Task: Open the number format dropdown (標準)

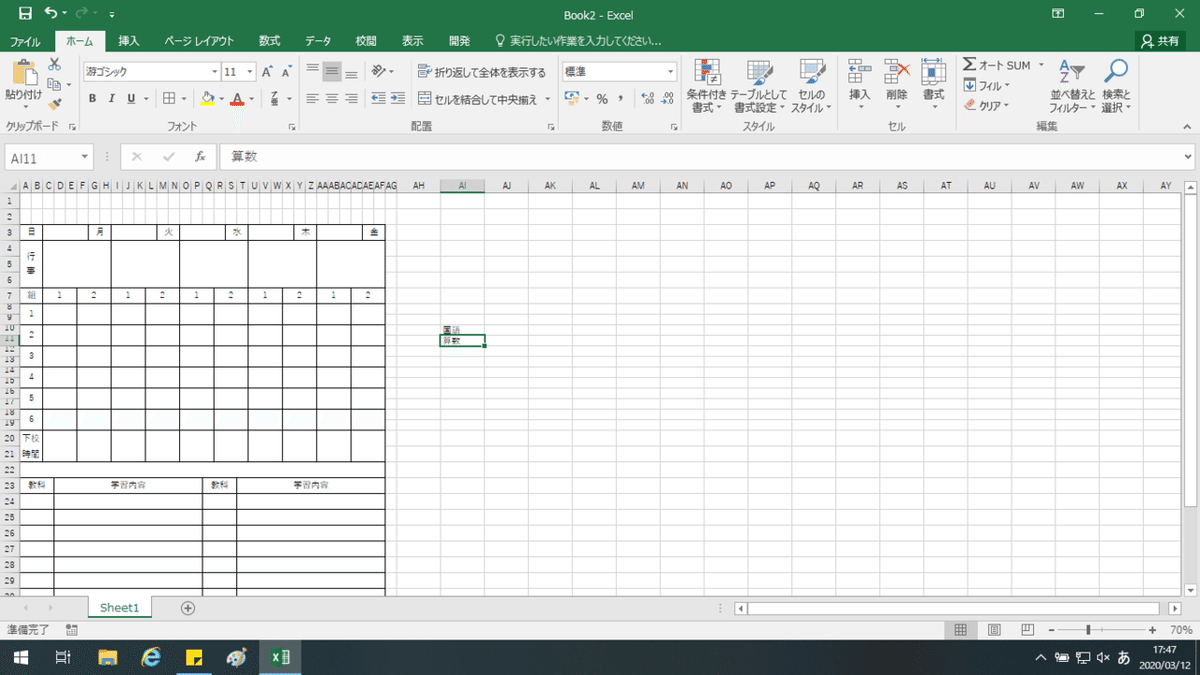Action: pyautogui.click(x=672, y=72)
